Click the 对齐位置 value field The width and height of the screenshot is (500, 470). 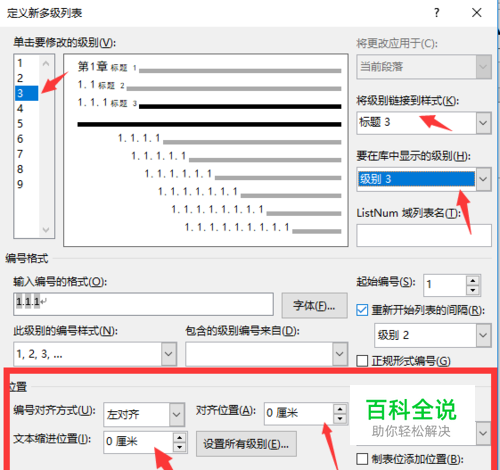click(x=299, y=413)
